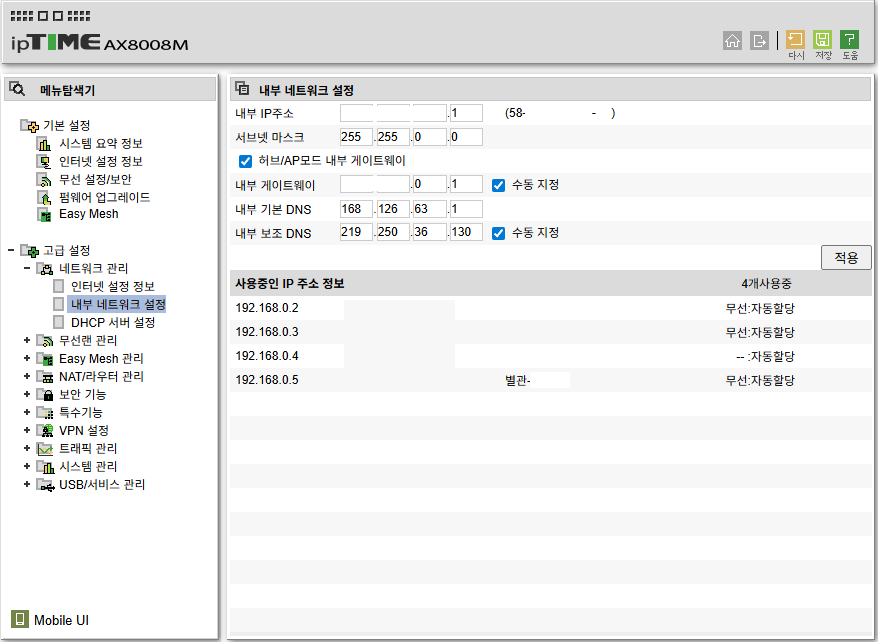This screenshot has height=642, width=878.
Task: Click the 무선랜 관리 folder icon
Action: (45, 340)
